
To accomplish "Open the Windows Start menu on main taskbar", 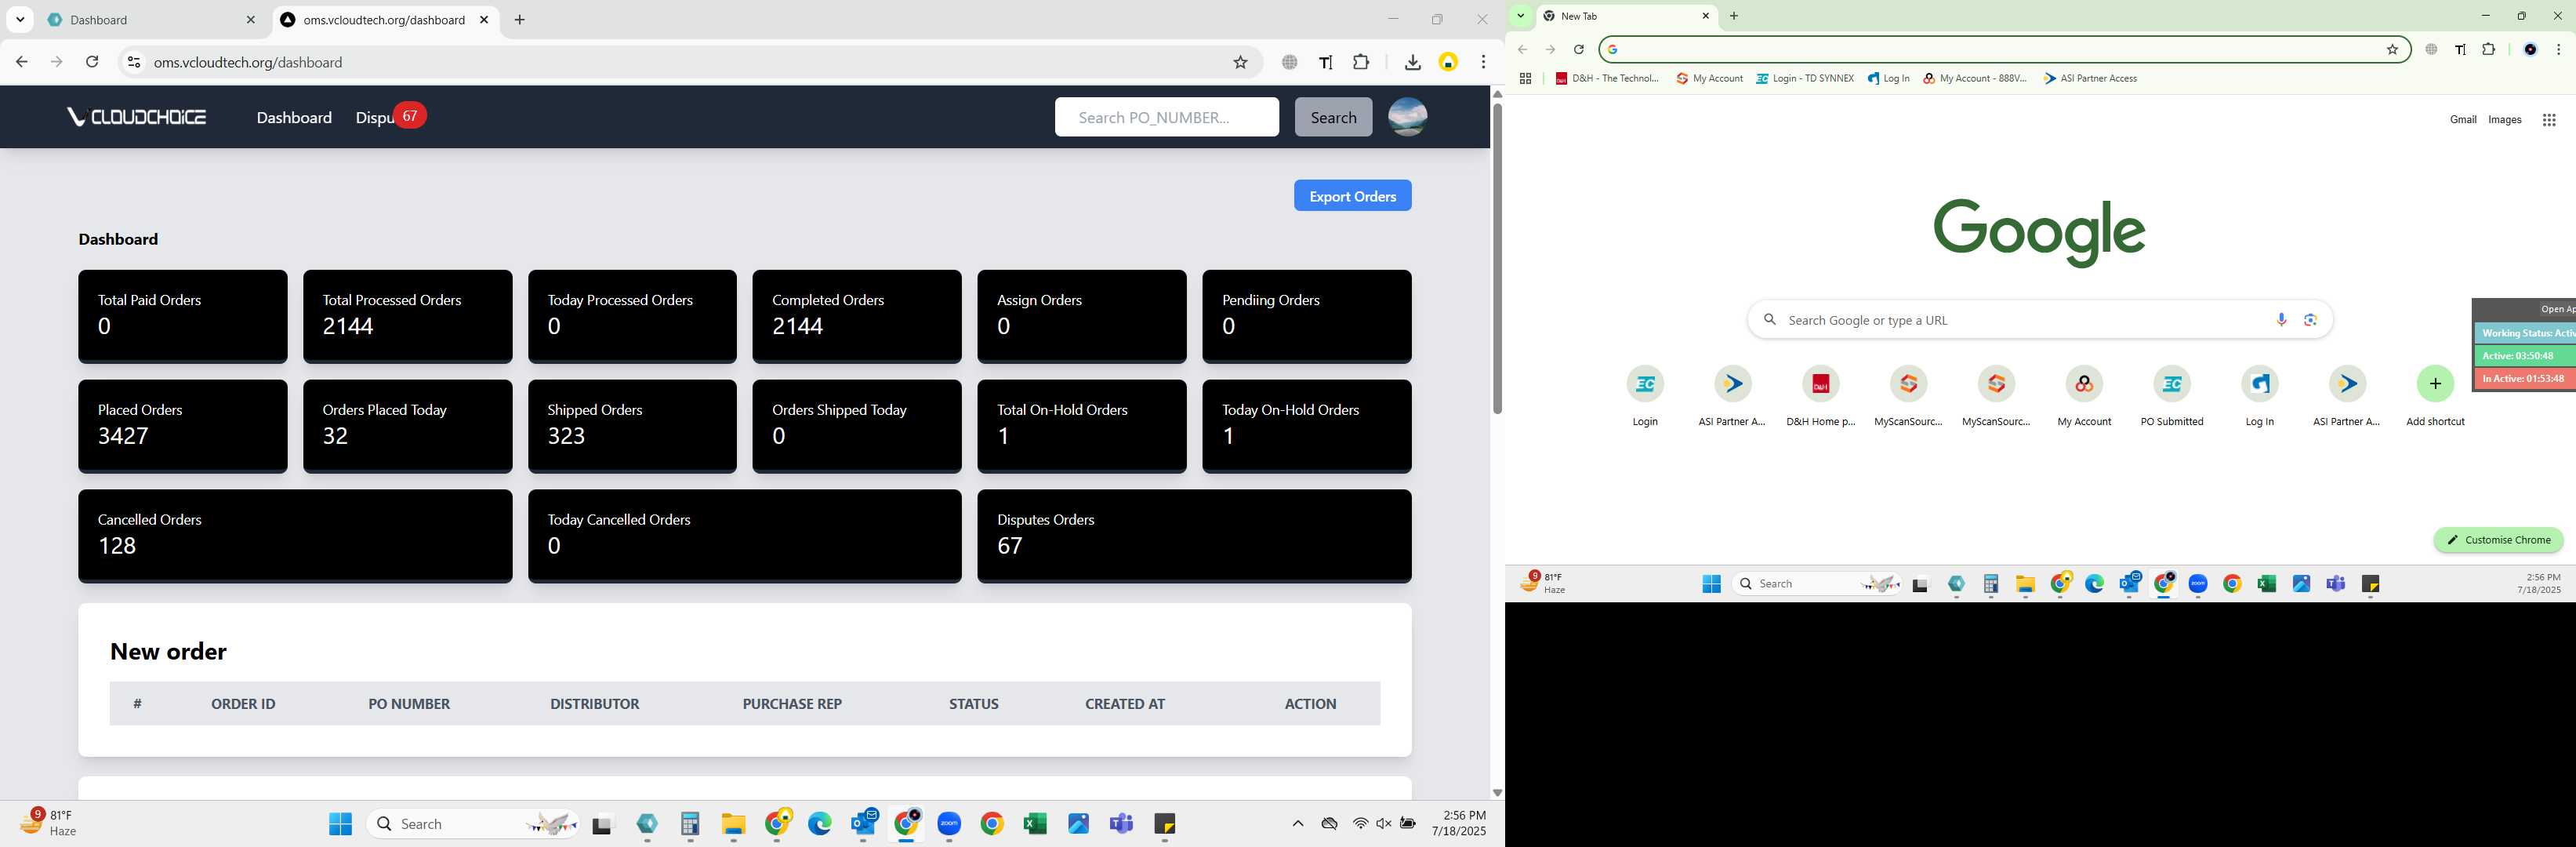I will pos(340,824).
